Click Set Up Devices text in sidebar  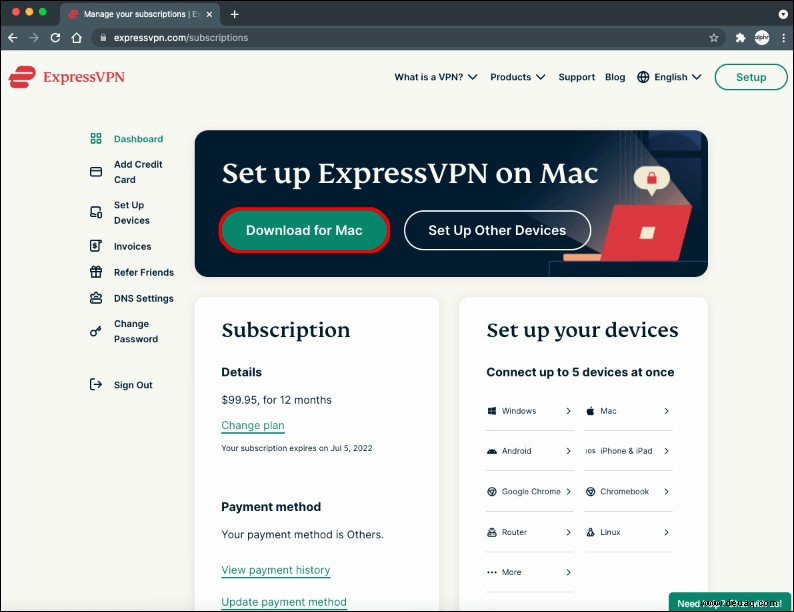pos(132,213)
